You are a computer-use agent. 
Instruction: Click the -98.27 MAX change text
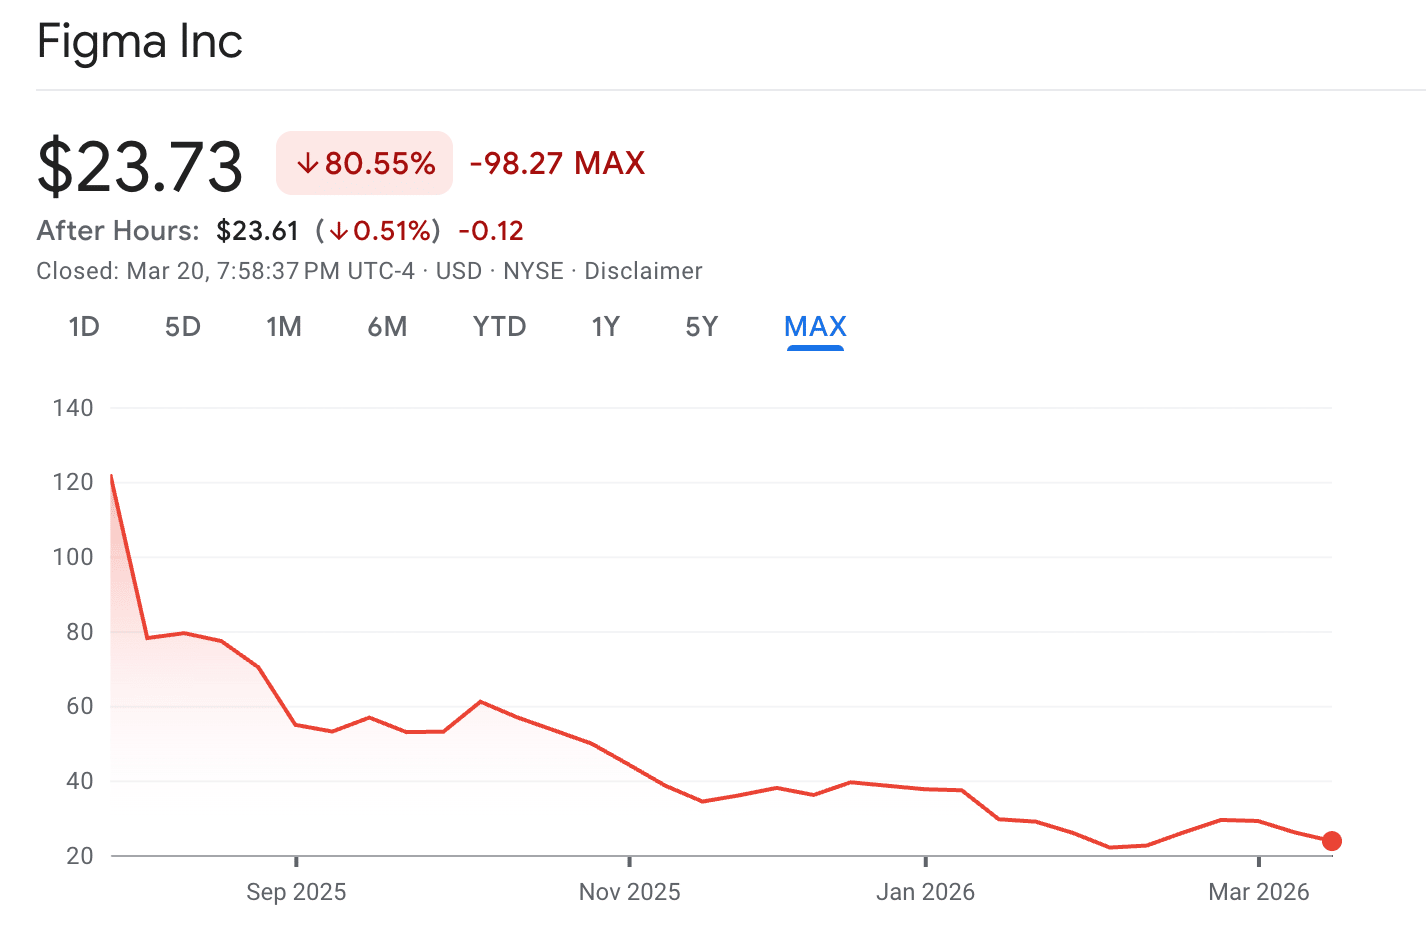coord(557,163)
